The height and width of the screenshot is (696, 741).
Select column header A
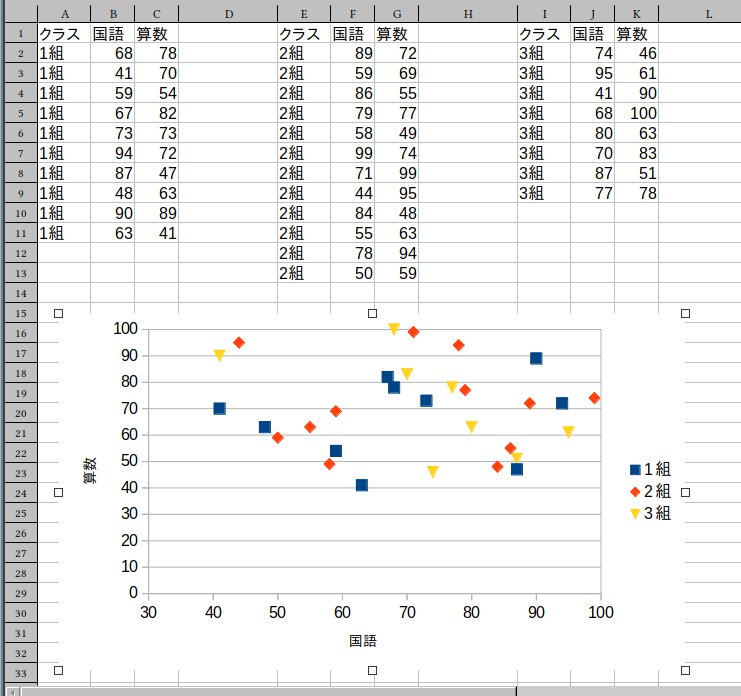point(64,14)
